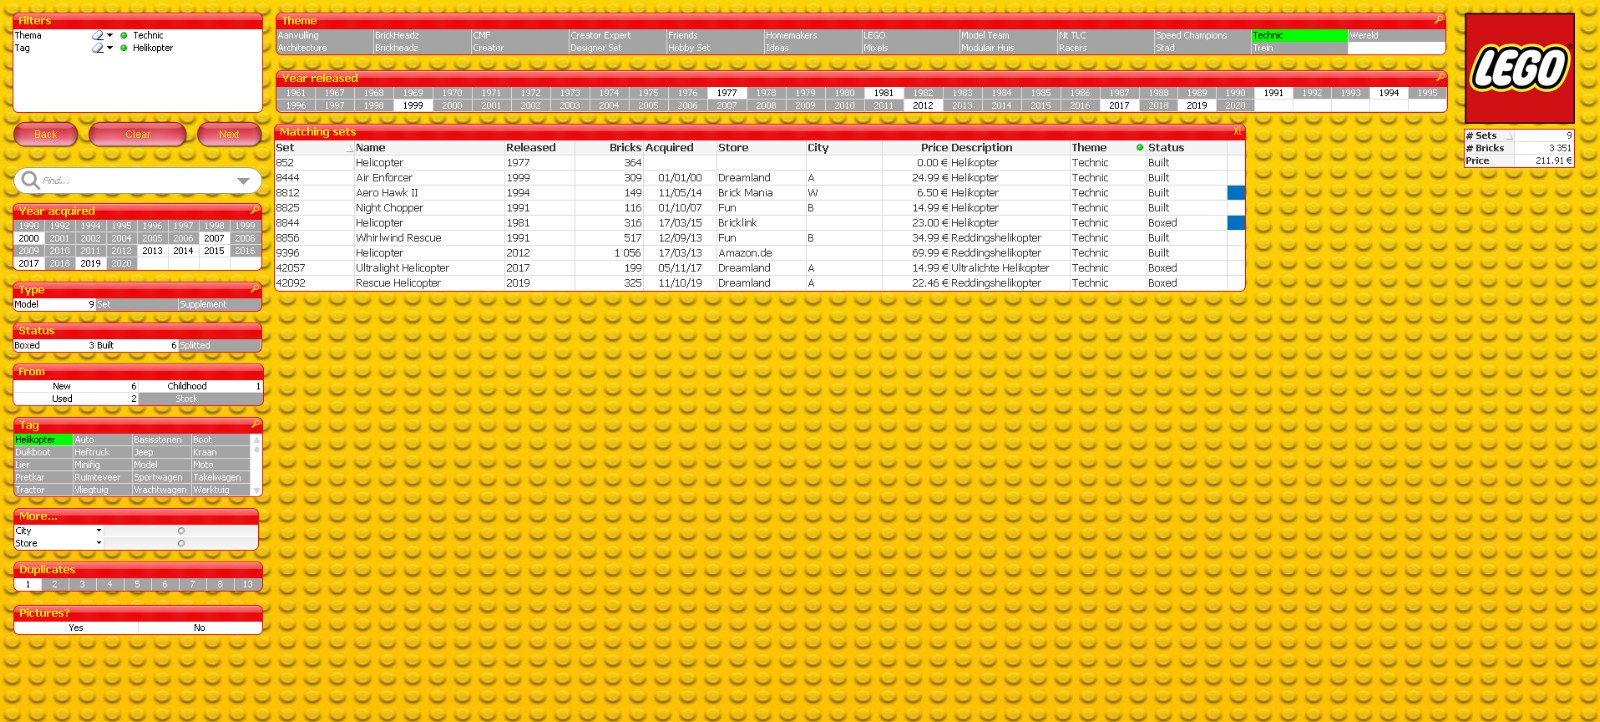
Task: Toggle the Boxed status filter
Action: tap(50, 345)
